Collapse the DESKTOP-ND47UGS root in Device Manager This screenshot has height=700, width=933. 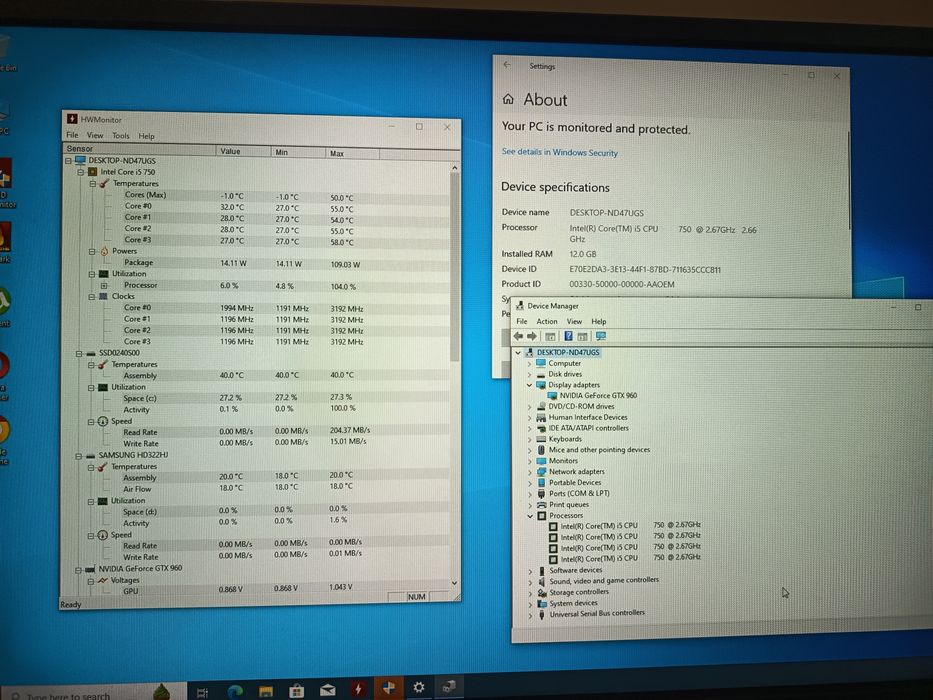pos(518,352)
